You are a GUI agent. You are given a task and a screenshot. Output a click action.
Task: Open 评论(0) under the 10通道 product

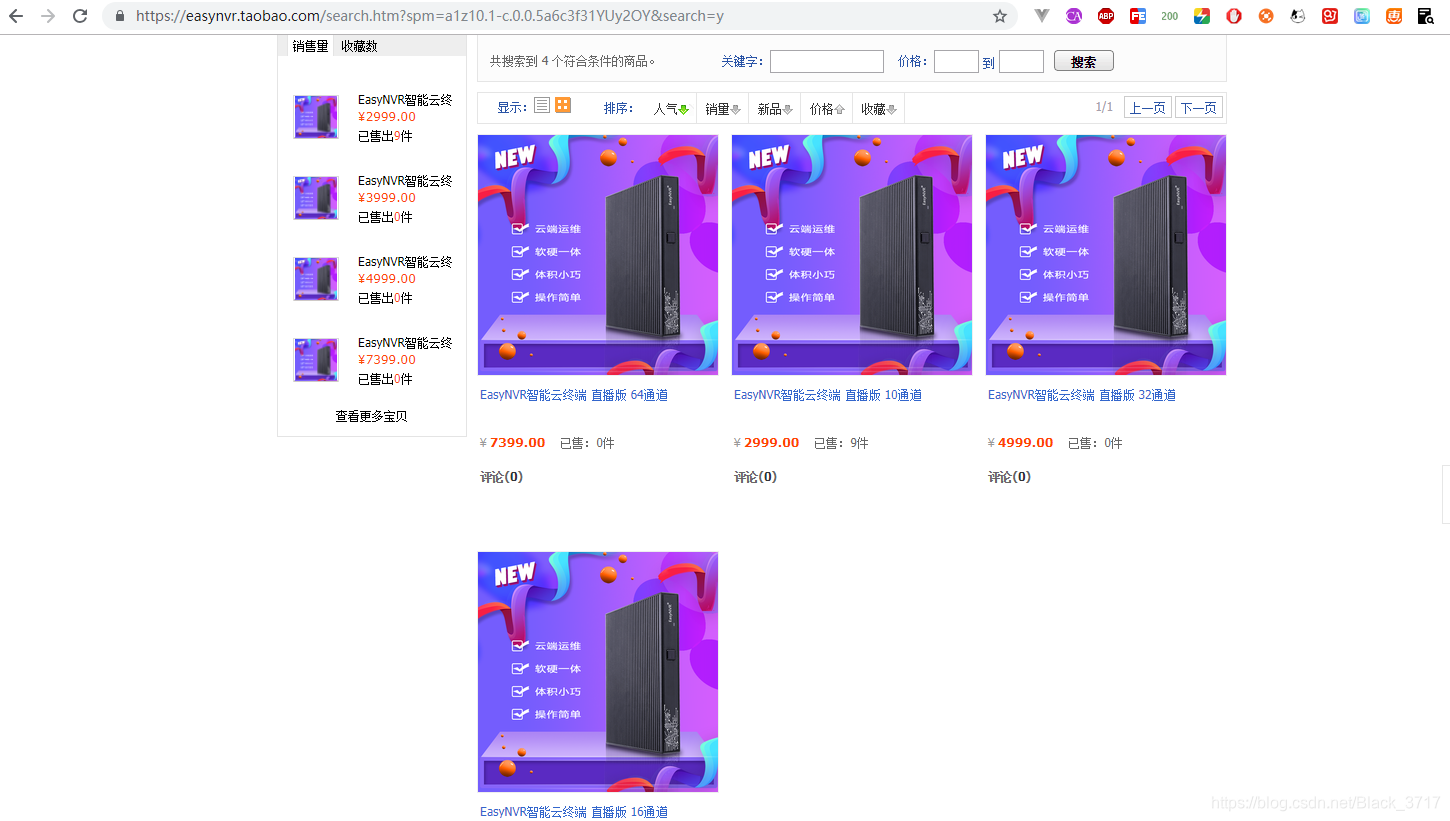tap(755, 477)
